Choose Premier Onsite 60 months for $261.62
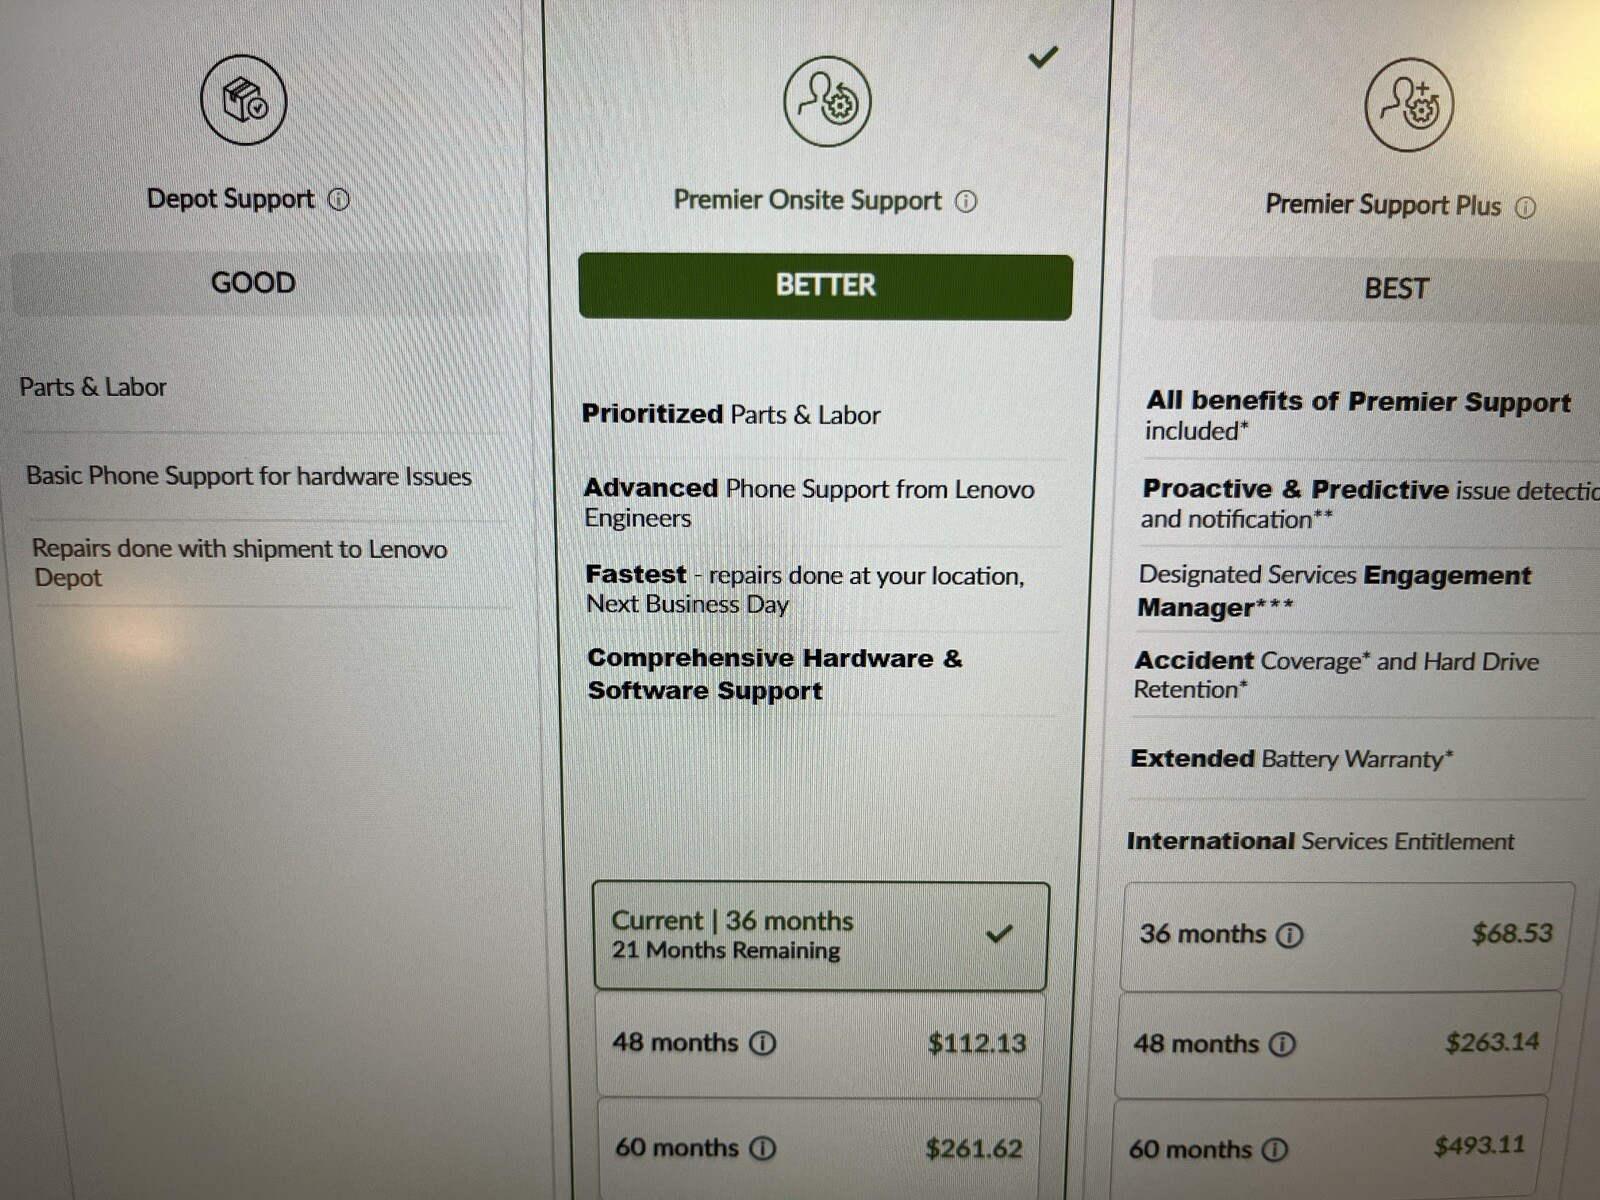The image size is (1600, 1200). [820, 1149]
